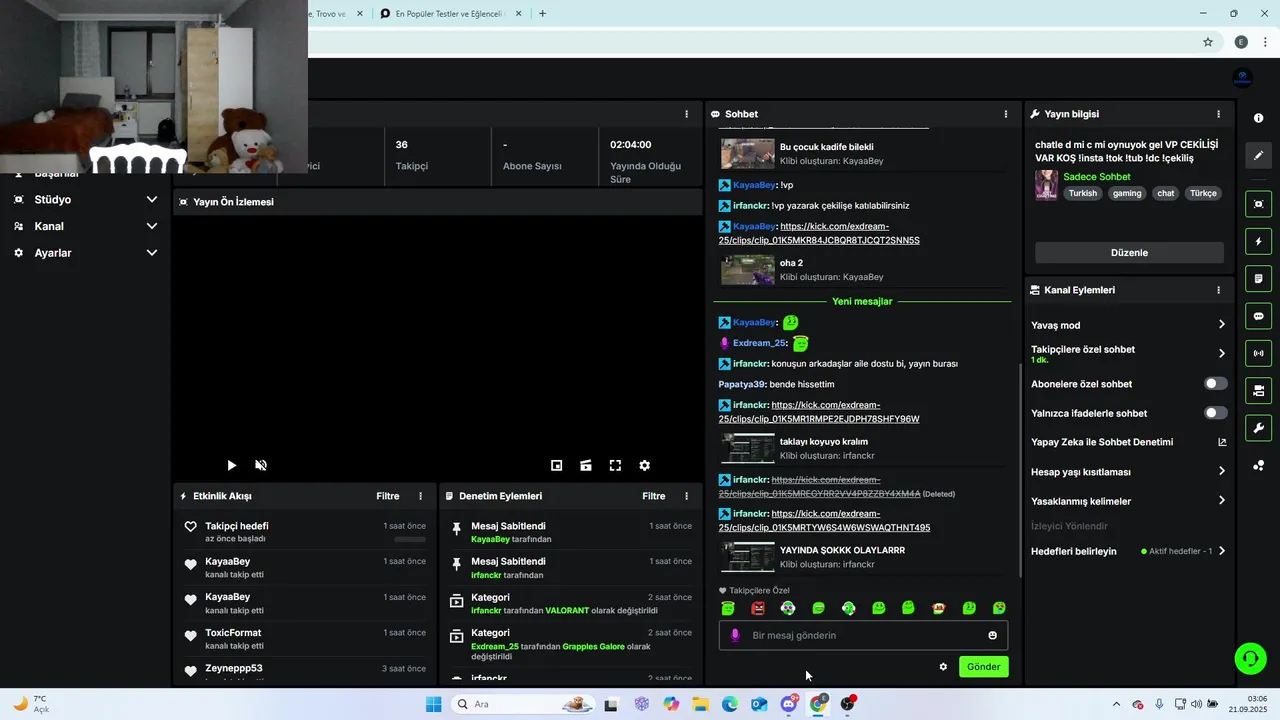The image size is (1280, 720).
Task: Toggle chat panel bubble icon in sidebar
Action: coord(1258,316)
